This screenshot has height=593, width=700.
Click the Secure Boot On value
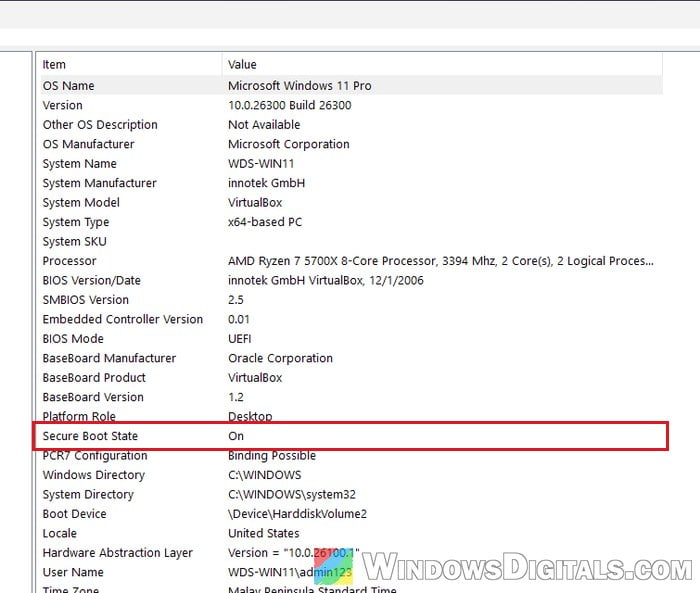pos(236,436)
